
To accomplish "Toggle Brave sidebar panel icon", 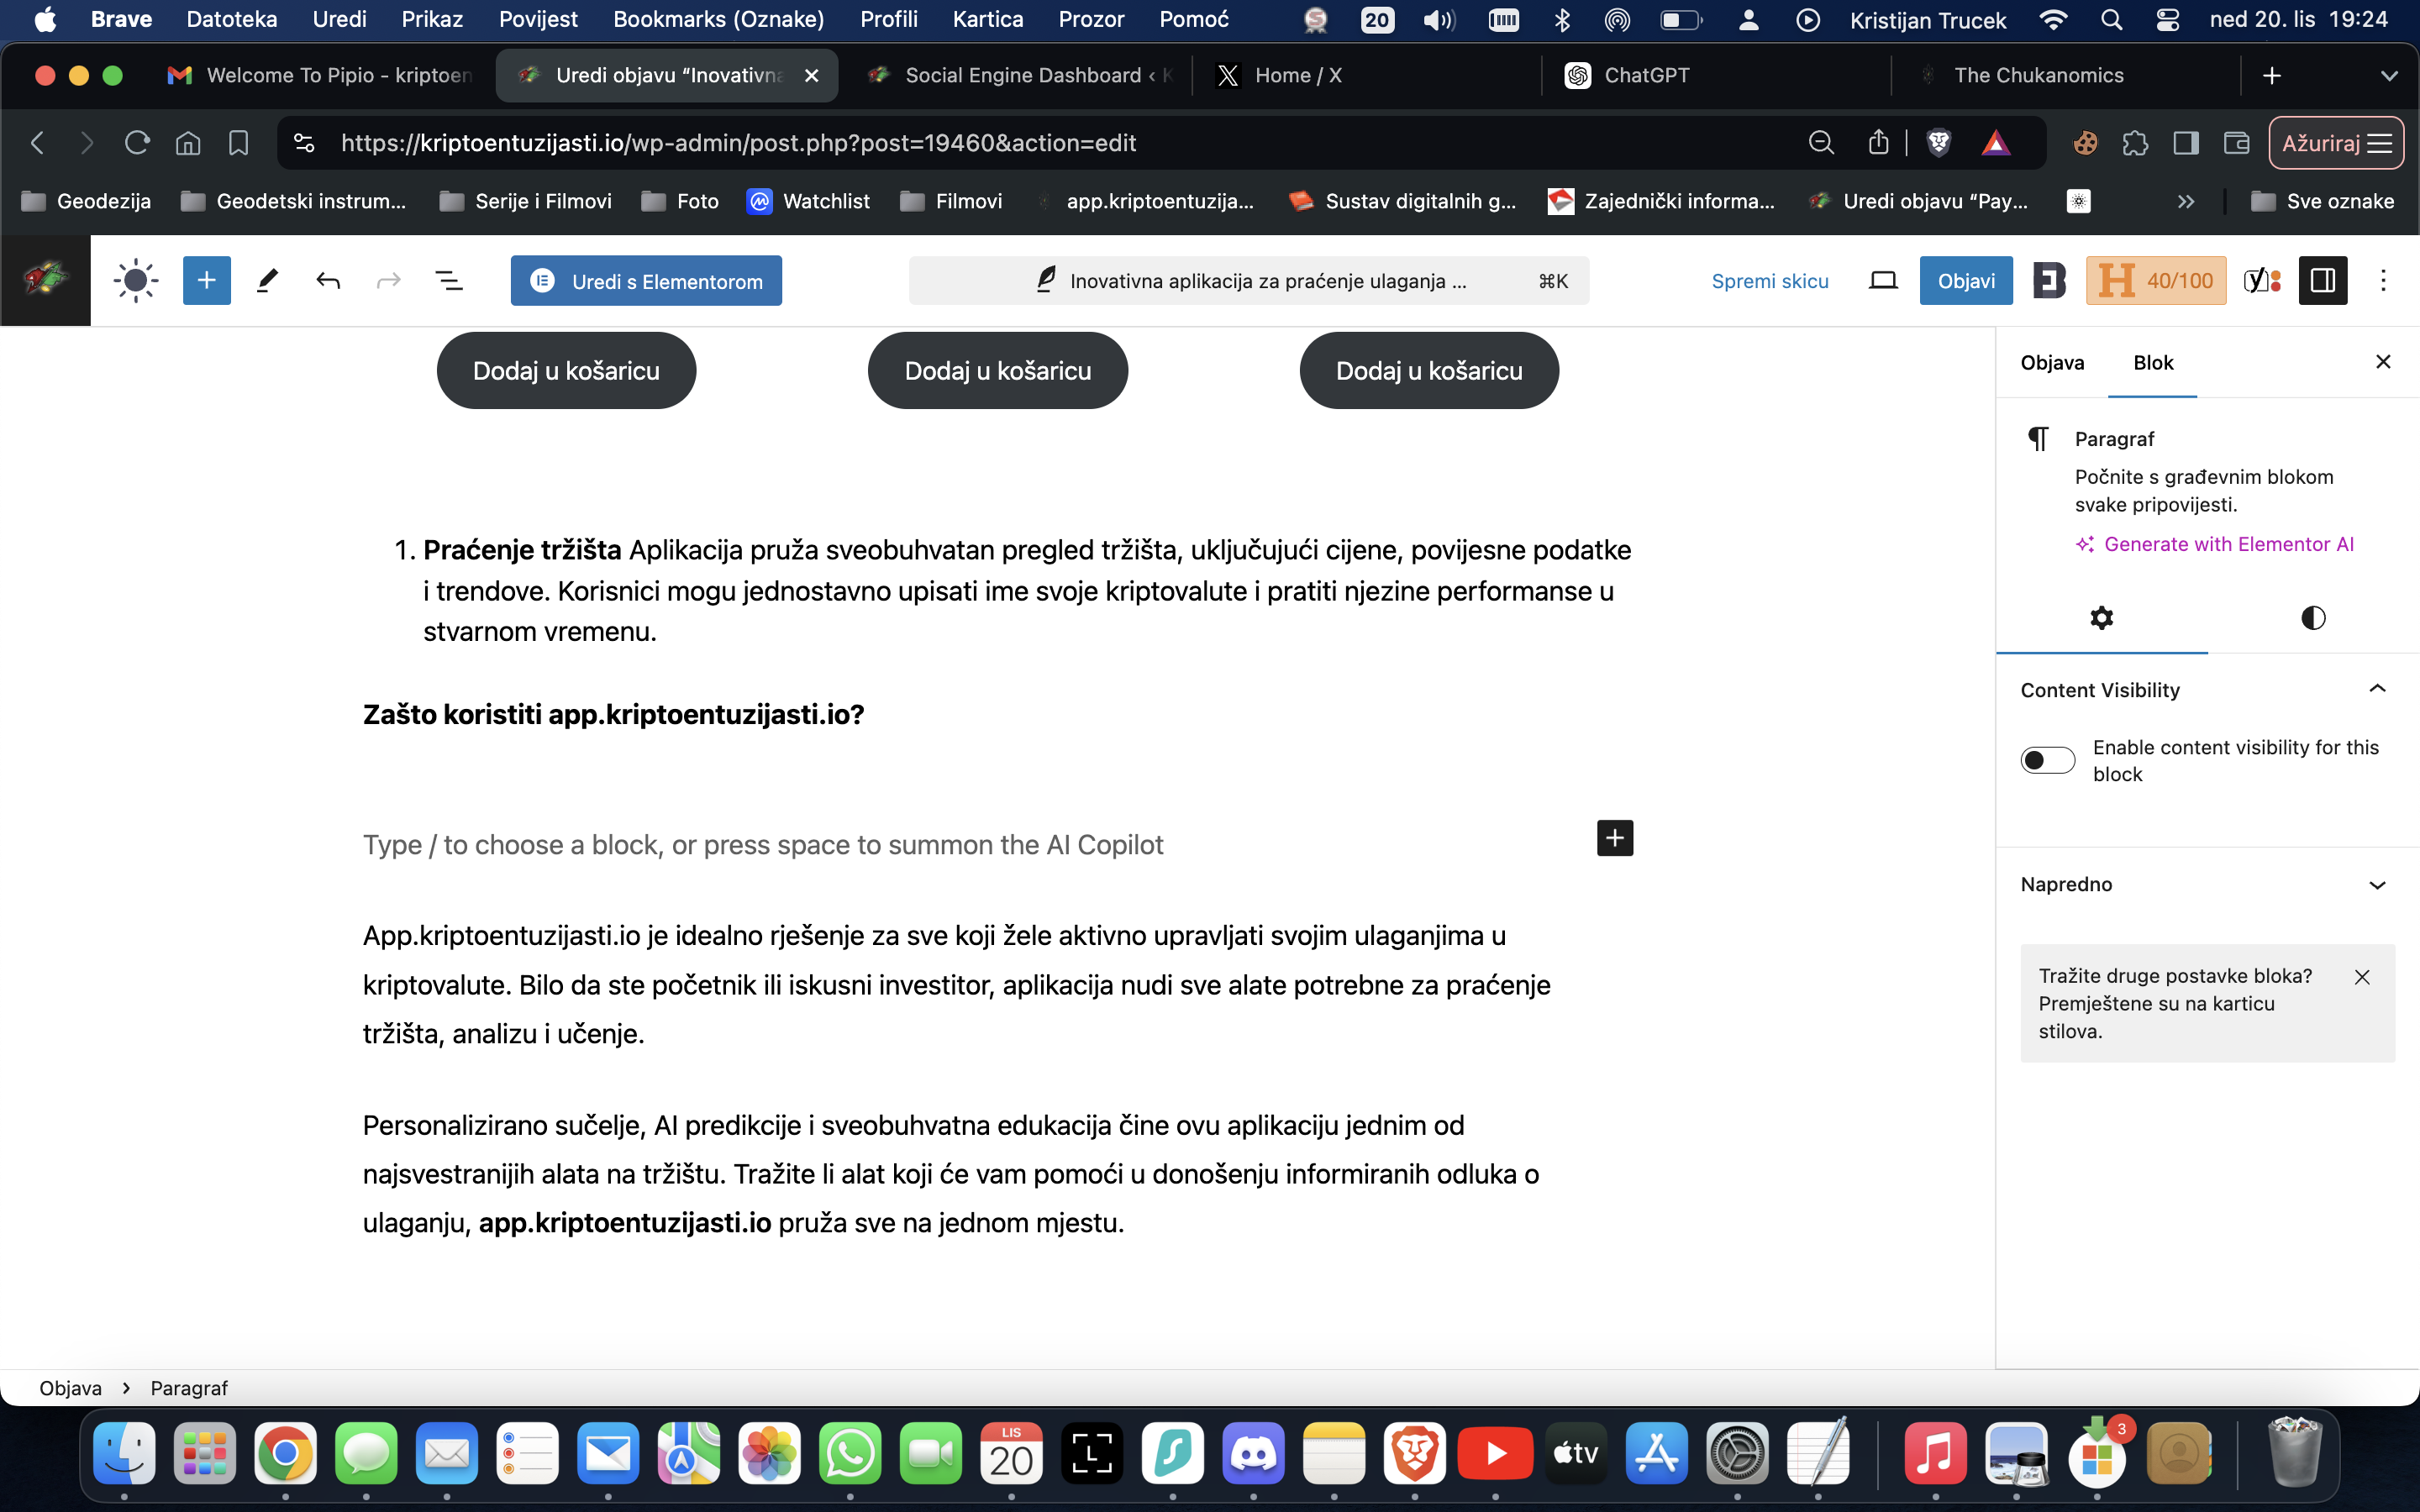I will pyautogui.click(x=2186, y=143).
